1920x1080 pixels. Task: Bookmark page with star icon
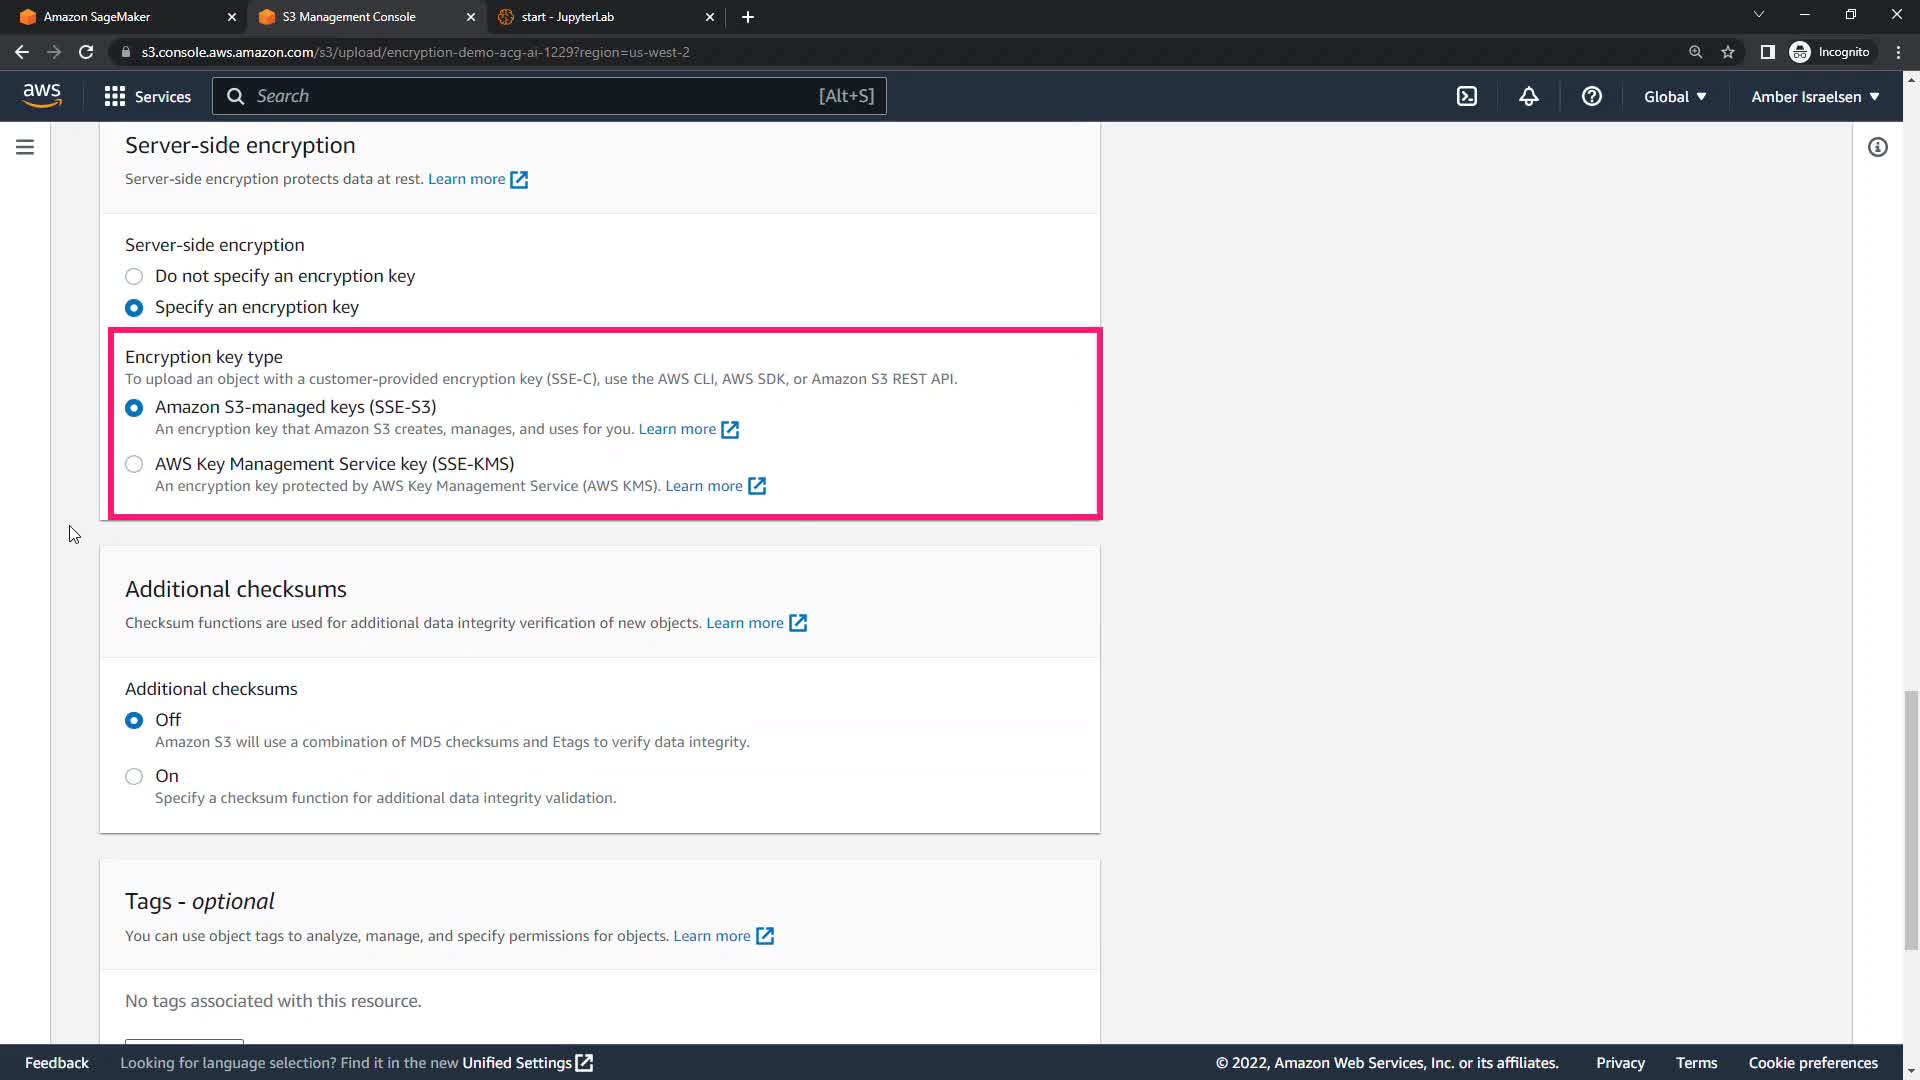[1727, 52]
